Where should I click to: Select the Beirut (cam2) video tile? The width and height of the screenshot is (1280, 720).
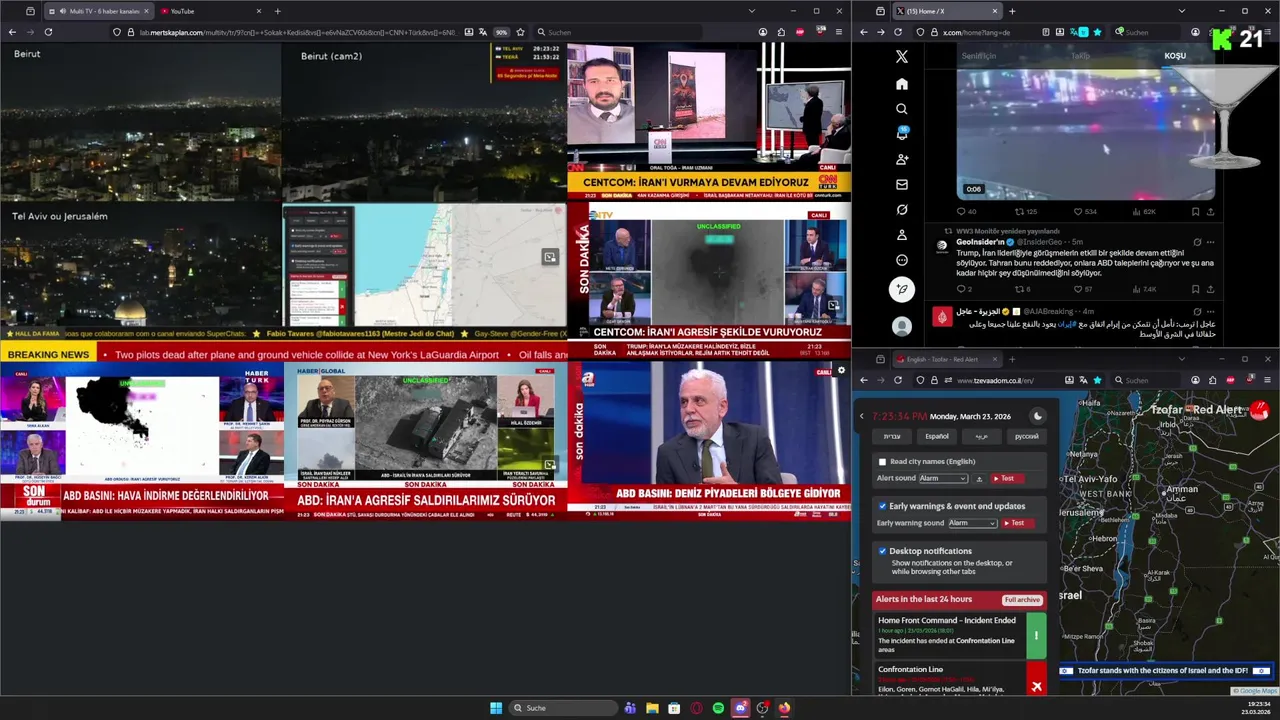[x=424, y=122]
